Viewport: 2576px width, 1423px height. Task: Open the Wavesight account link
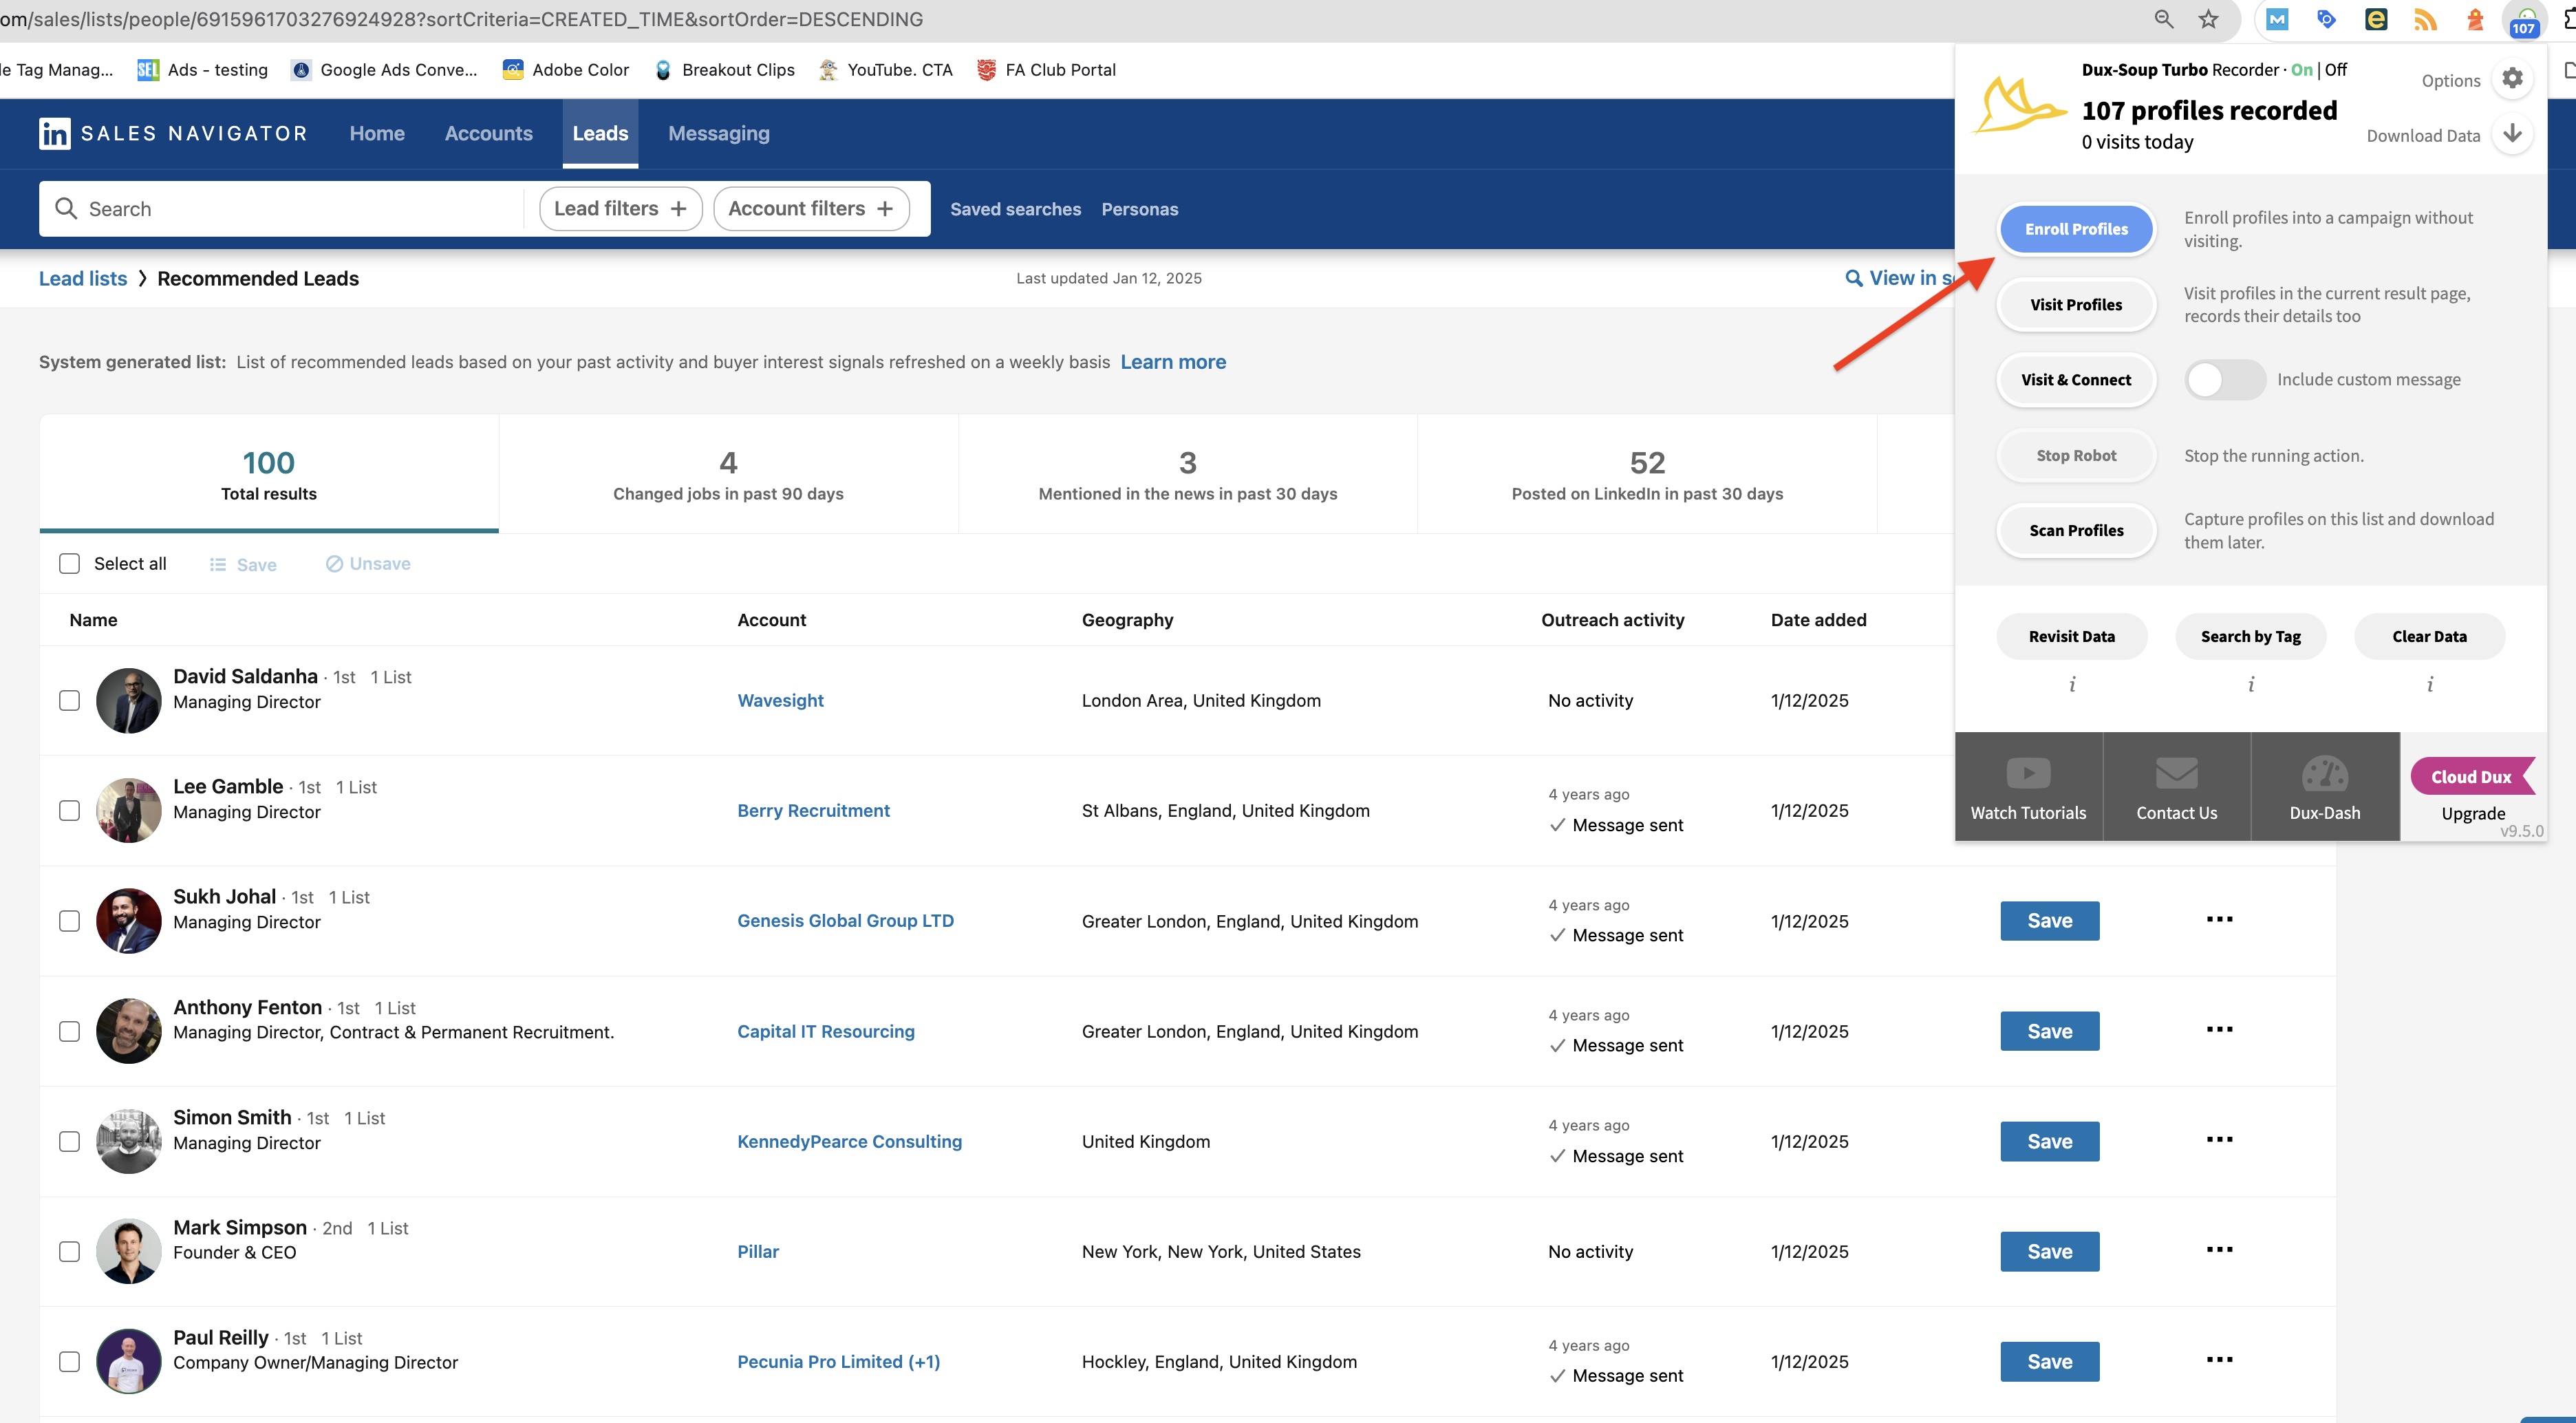[x=780, y=700]
